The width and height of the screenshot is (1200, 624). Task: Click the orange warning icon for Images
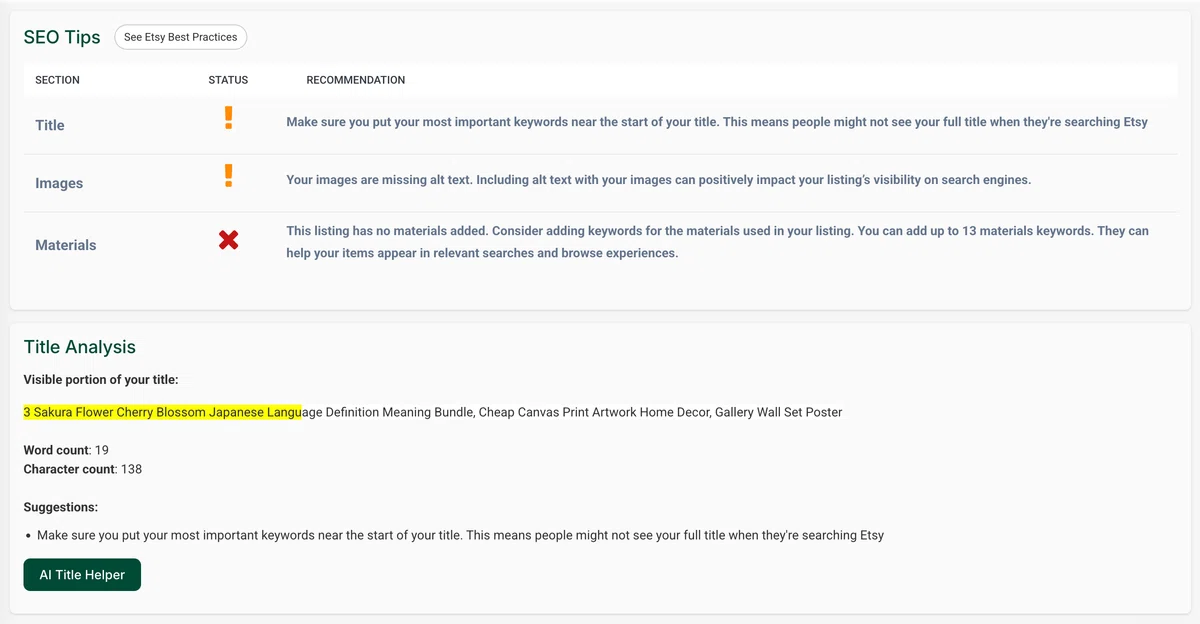coord(228,176)
